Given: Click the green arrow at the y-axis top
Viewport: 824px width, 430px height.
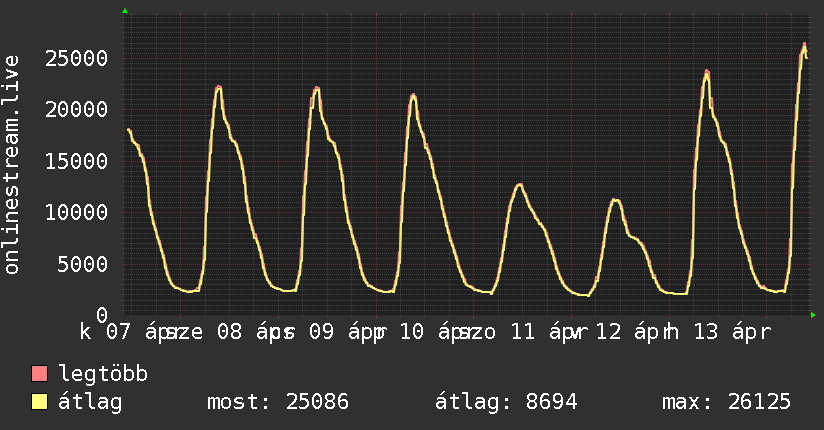Looking at the screenshot, I should [125, 11].
